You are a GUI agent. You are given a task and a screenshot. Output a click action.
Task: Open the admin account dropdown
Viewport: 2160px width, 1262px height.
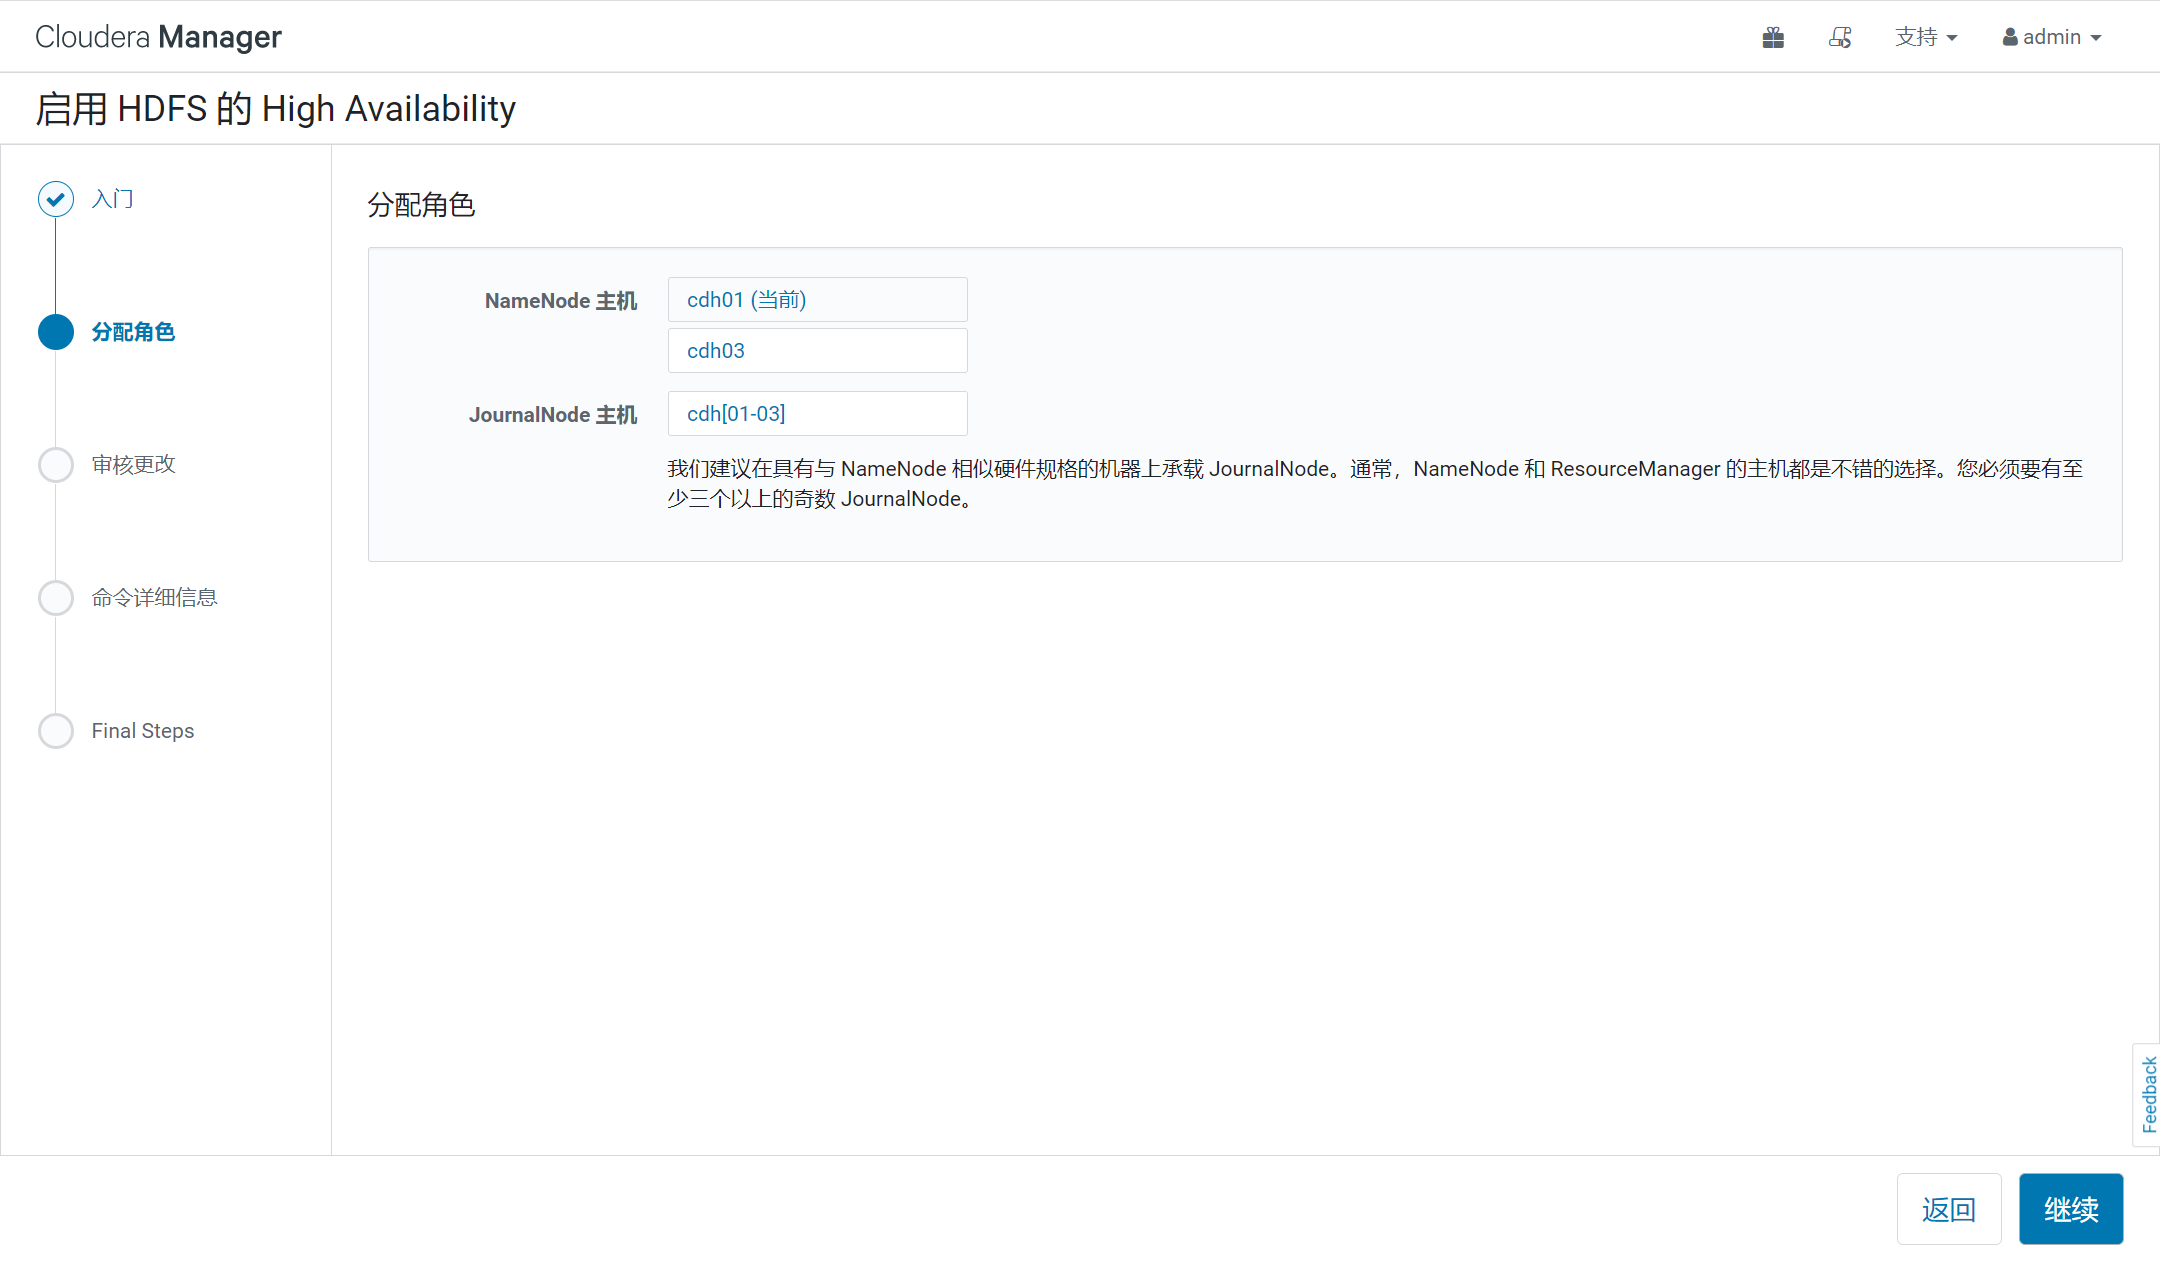tap(2052, 37)
